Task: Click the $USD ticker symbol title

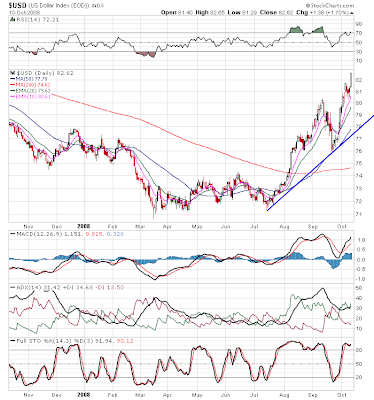Action: [x=17, y=6]
